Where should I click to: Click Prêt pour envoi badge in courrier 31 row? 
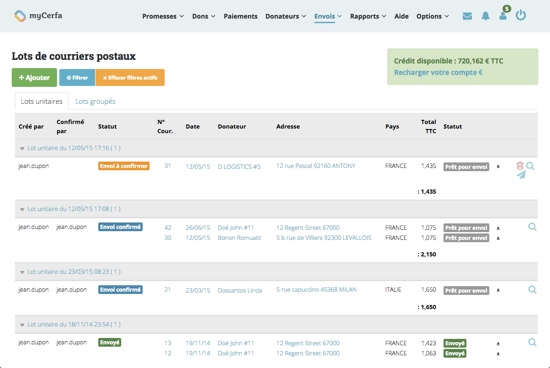pos(466,167)
